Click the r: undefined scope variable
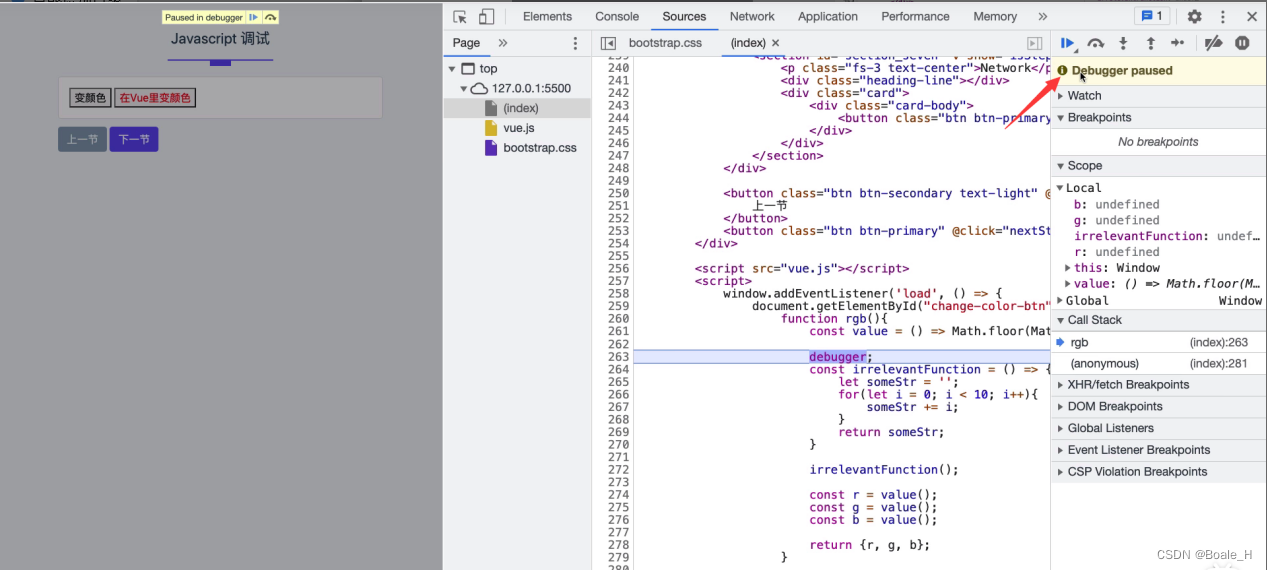 click(x=1117, y=252)
